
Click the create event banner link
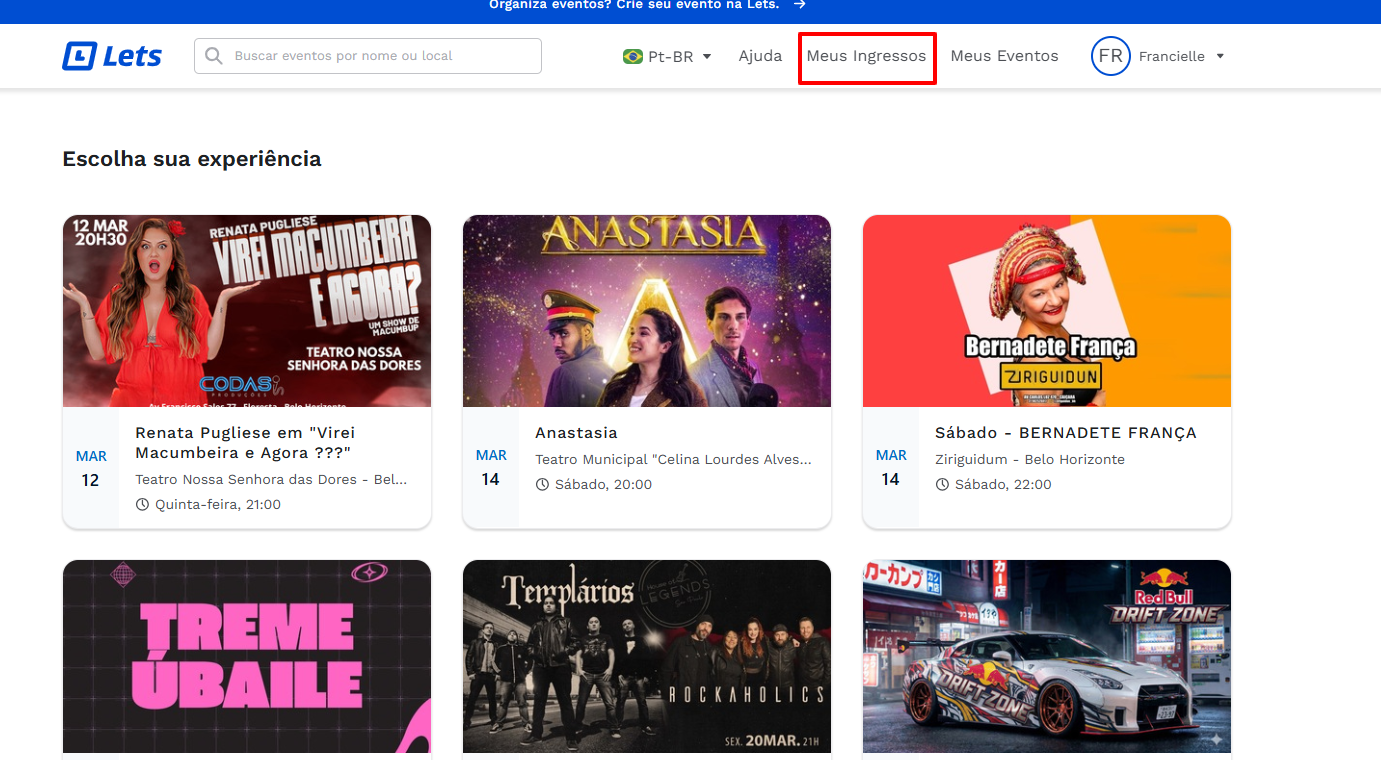pos(634,5)
